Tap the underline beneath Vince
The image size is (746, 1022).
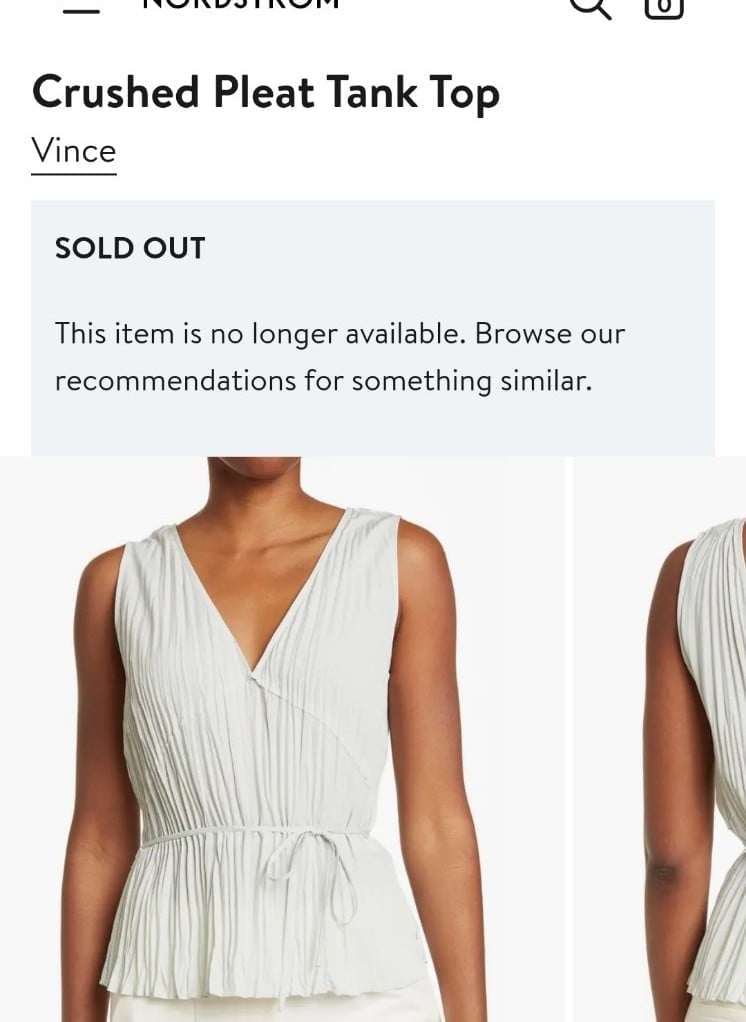[x=74, y=174]
